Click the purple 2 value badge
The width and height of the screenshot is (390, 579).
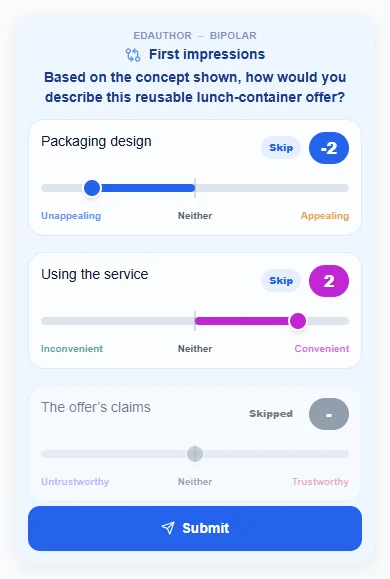329,281
